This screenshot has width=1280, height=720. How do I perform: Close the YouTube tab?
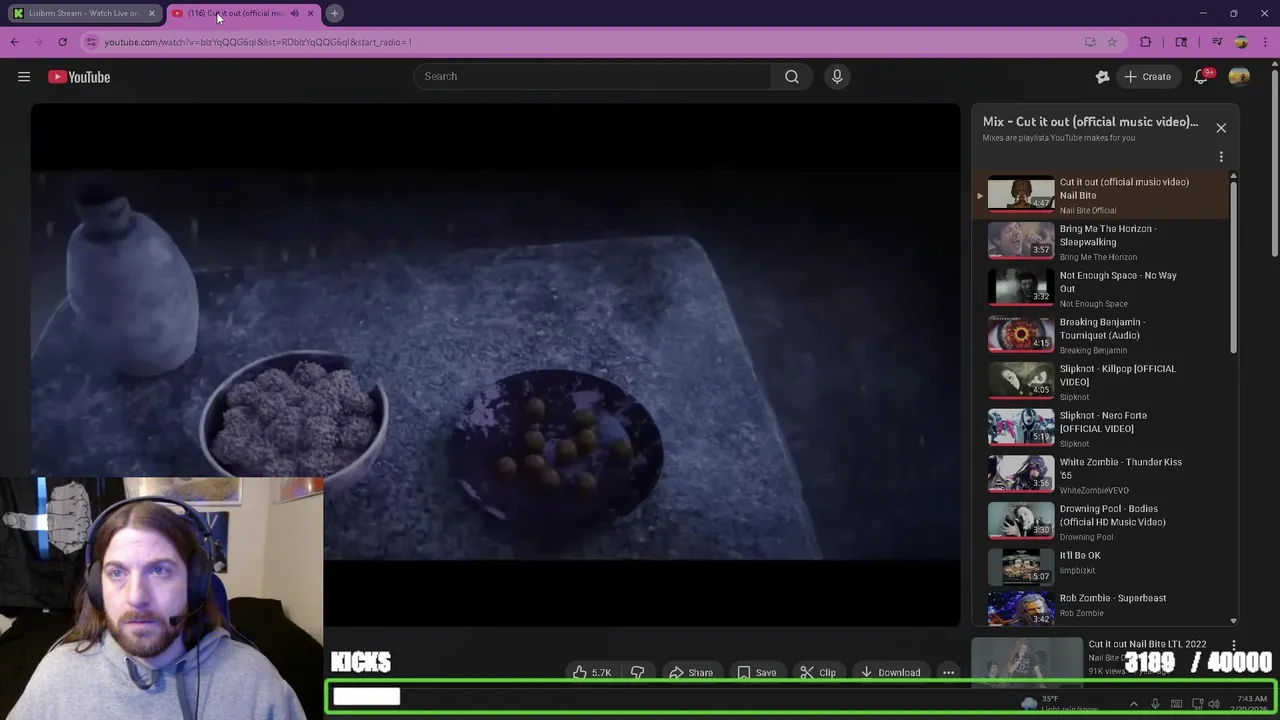coord(310,13)
